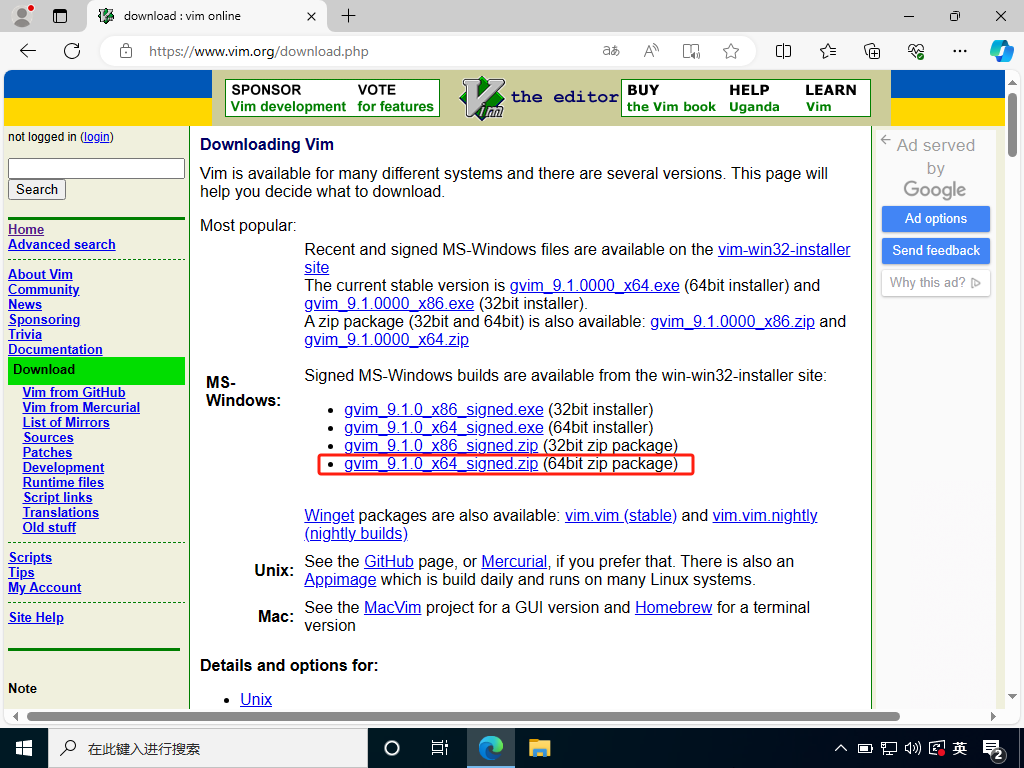Image resolution: width=1024 pixels, height=768 pixels.
Task: Click the site search text box
Action: click(x=96, y=168)
